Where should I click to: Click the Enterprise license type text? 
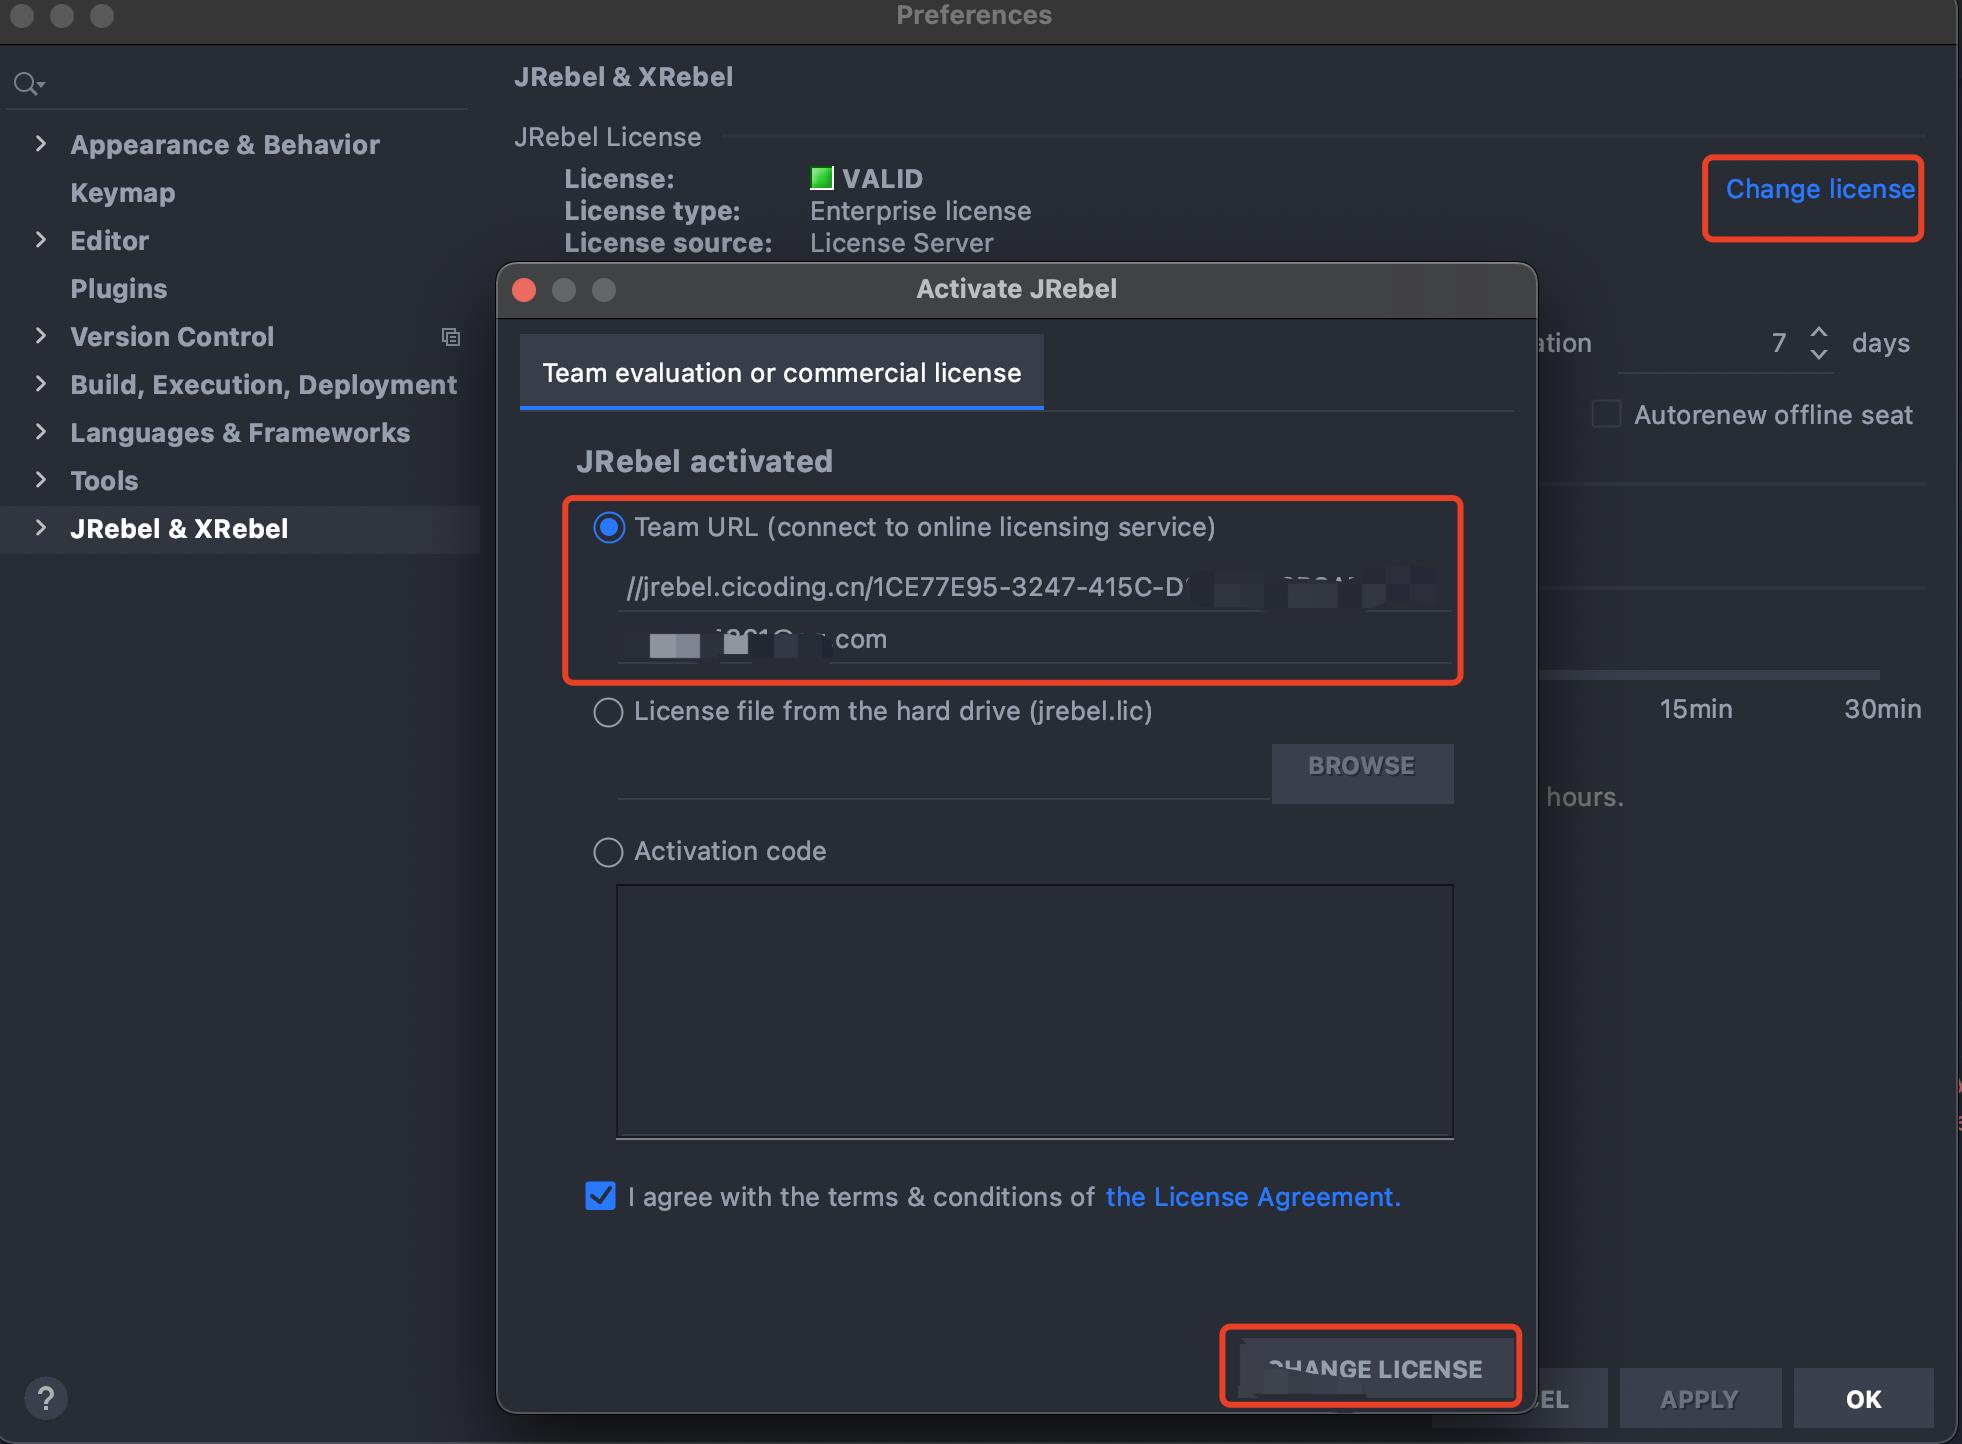point(920,211)
